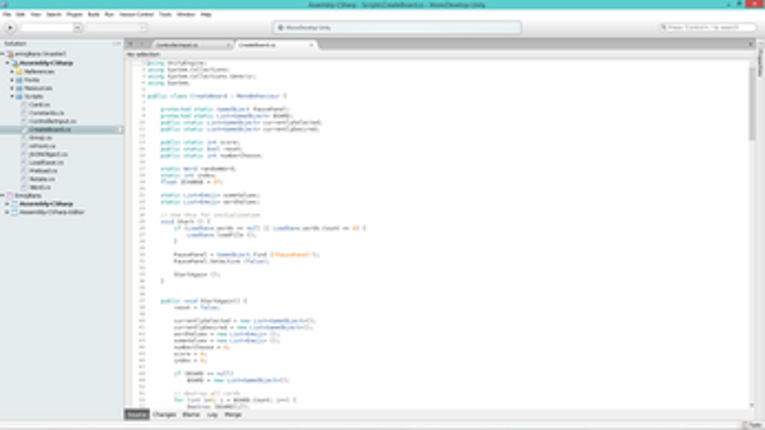Select the Source view tab

137,415
